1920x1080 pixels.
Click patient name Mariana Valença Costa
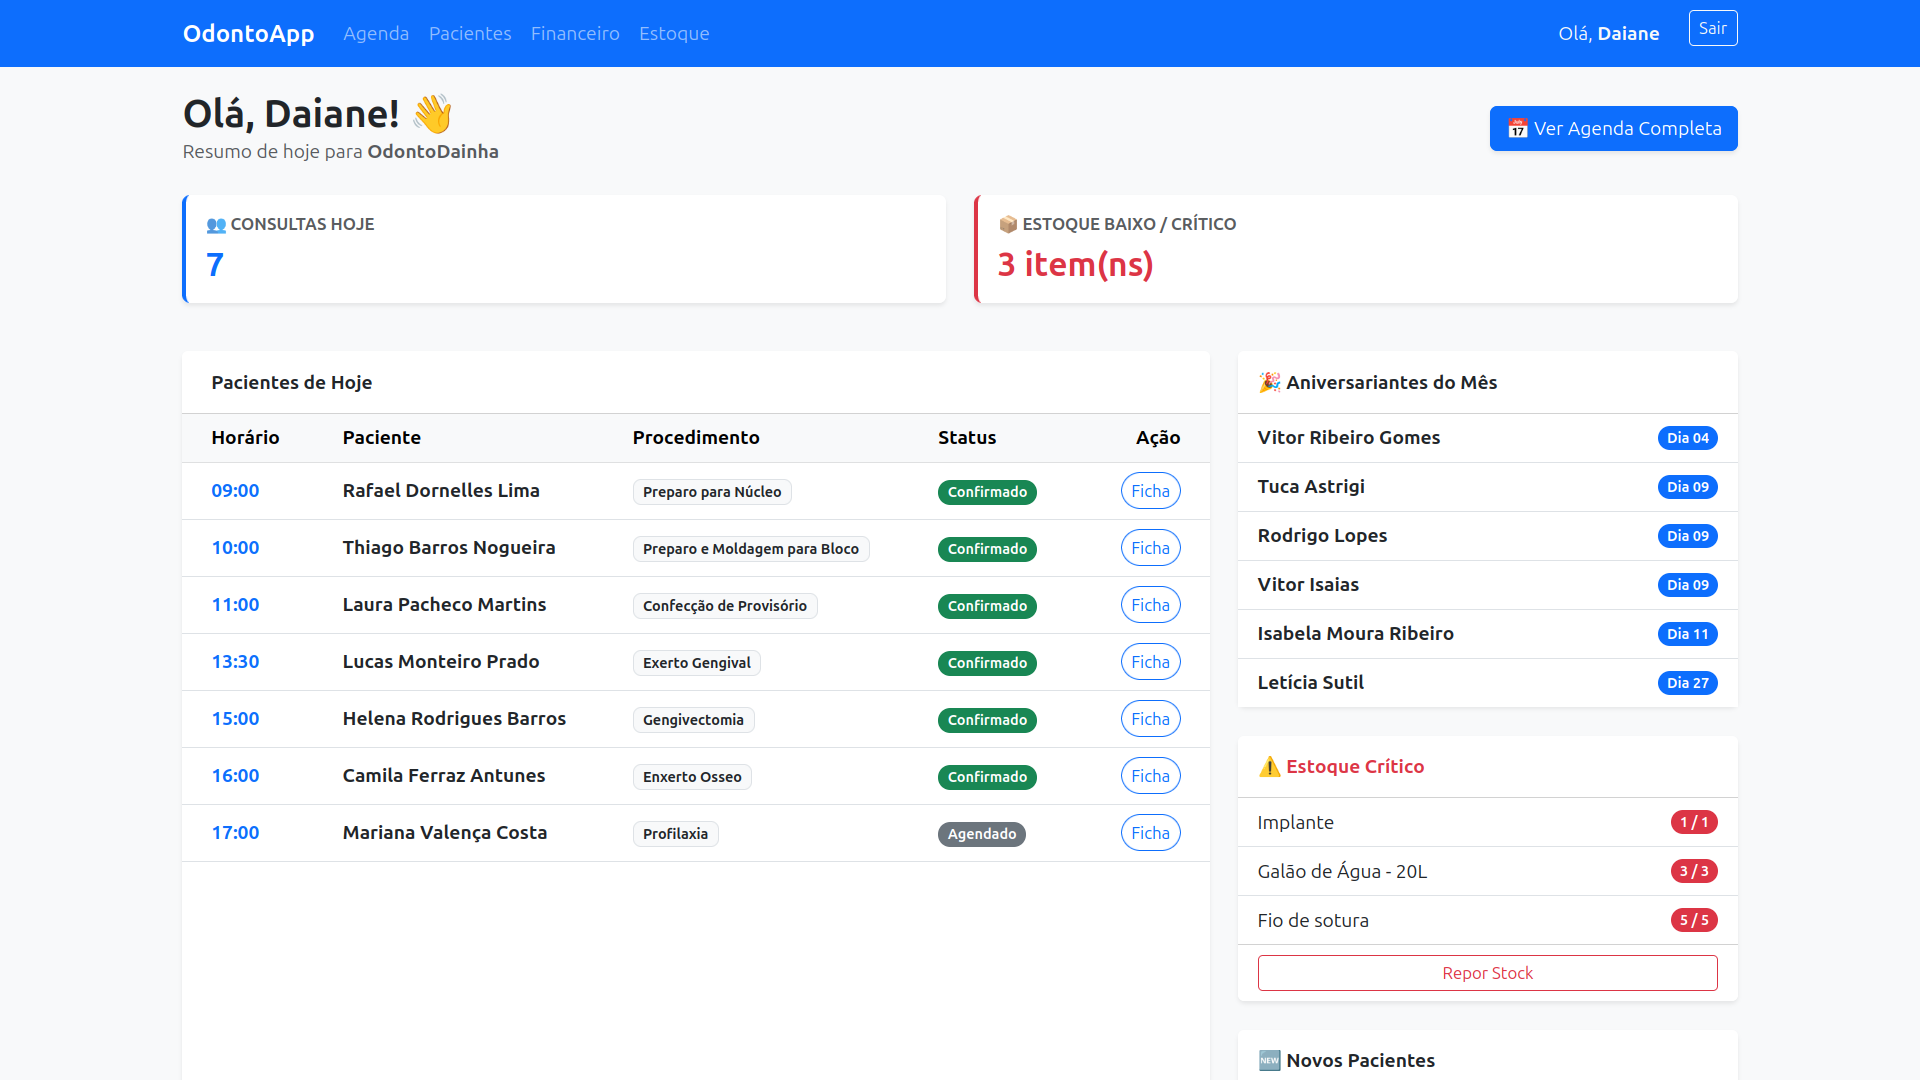click(445, 833)
